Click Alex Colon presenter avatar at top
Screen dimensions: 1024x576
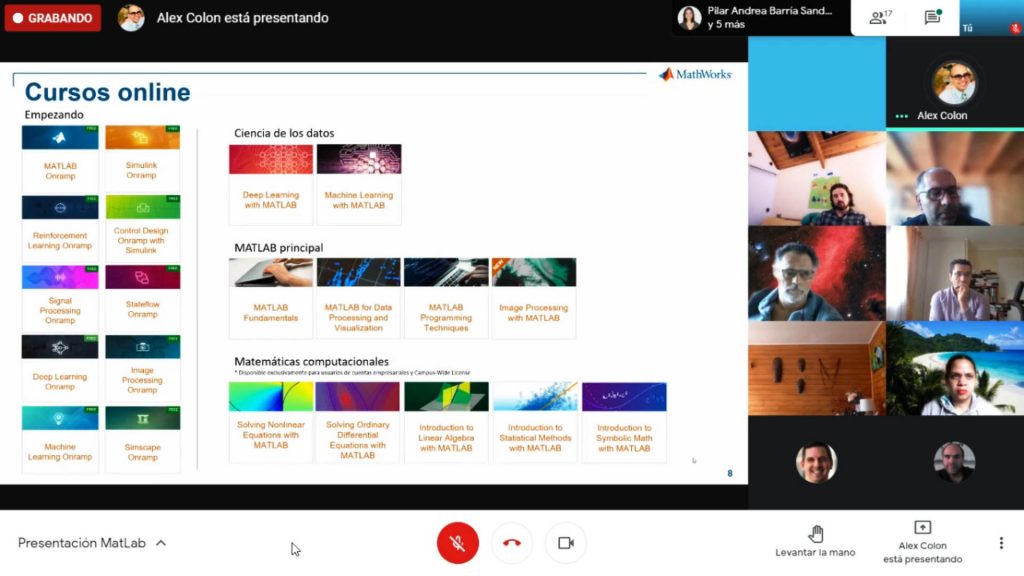click(x=131, y=18)
